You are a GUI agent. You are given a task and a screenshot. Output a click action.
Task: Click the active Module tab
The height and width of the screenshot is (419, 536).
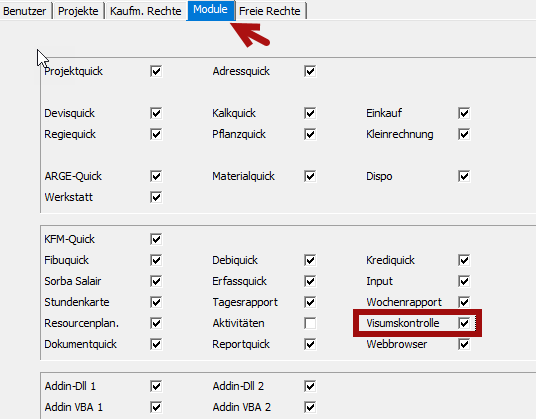pos(210,10)
